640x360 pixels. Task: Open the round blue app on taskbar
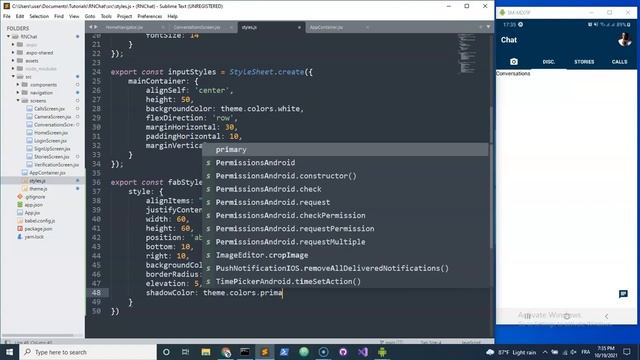[x=323, y=352]
